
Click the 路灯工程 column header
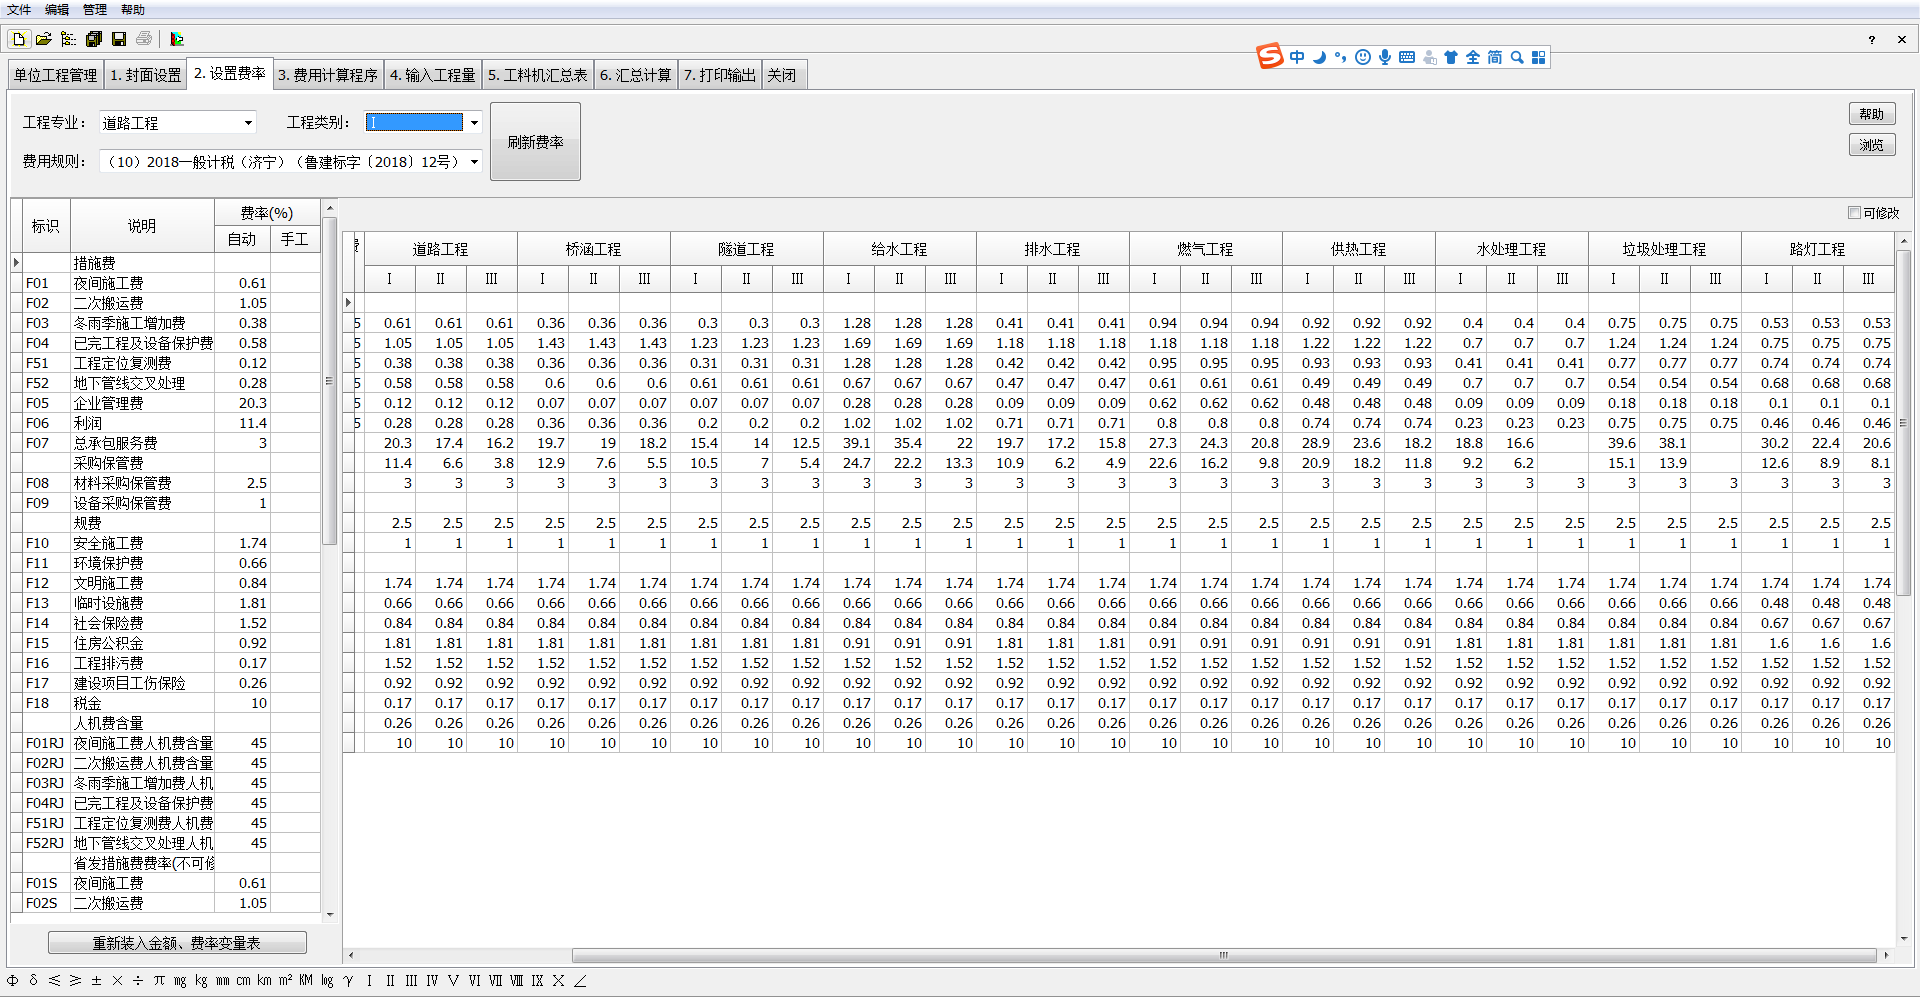(x=1818, y=249)
